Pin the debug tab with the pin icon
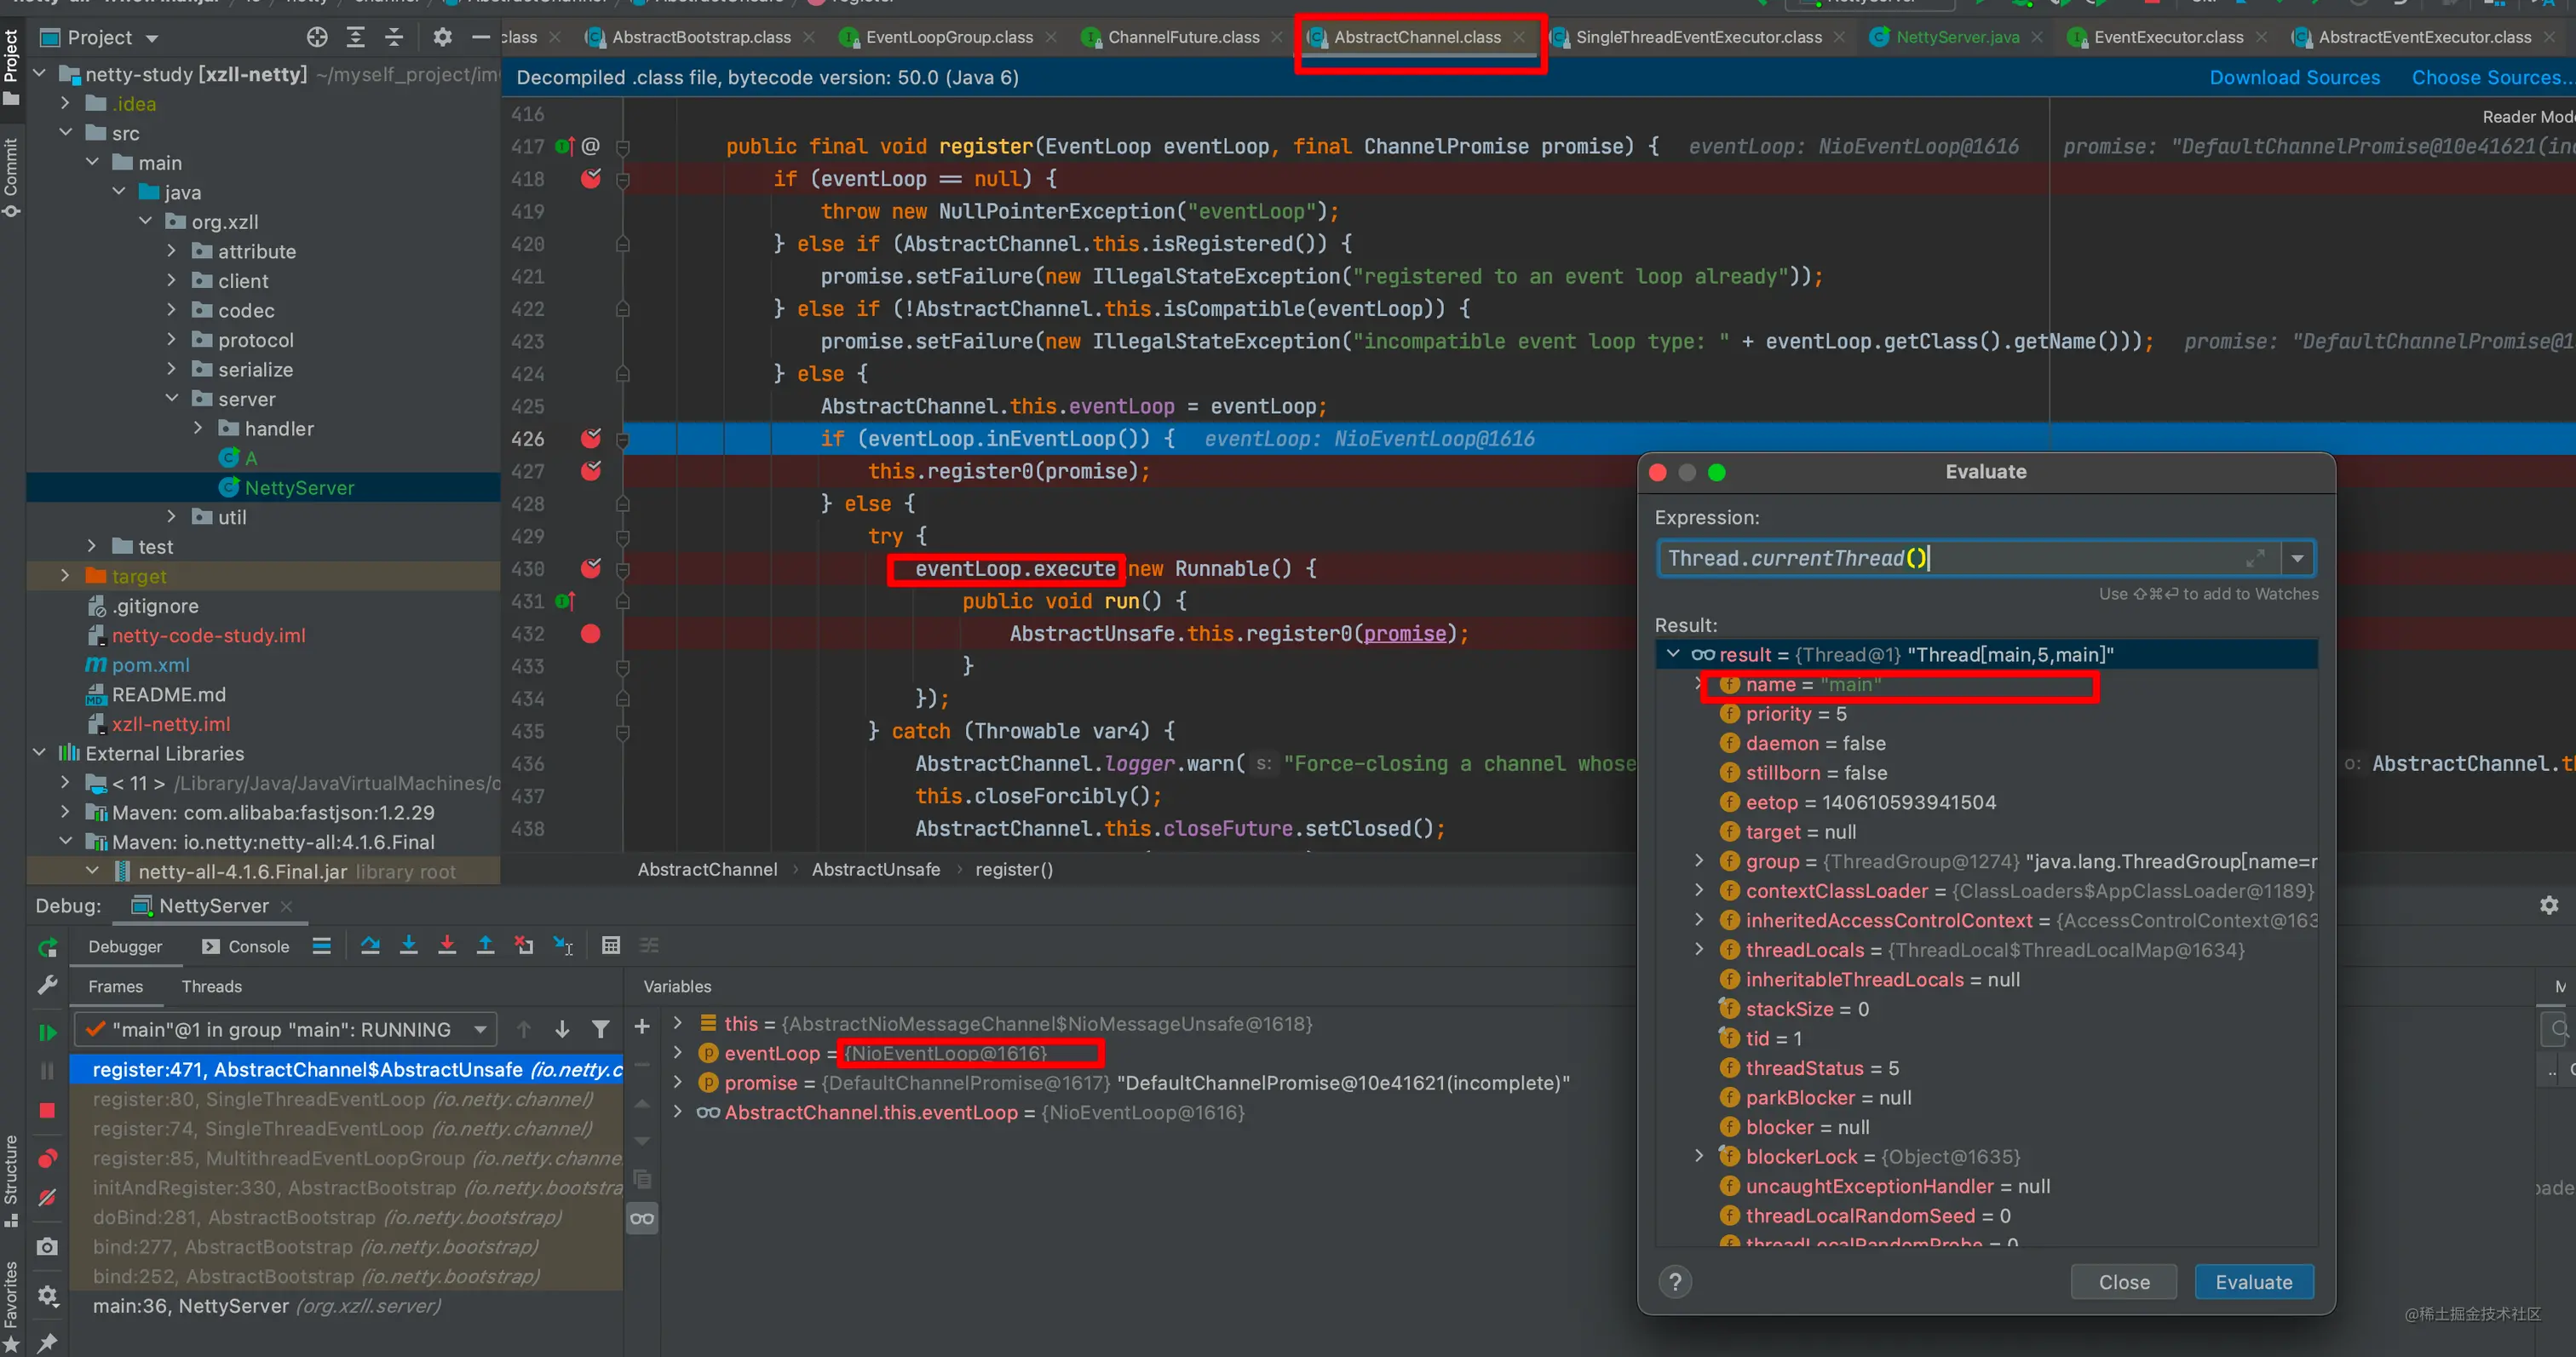Screen dimensions: 2576x1357 pos(47,1342)
